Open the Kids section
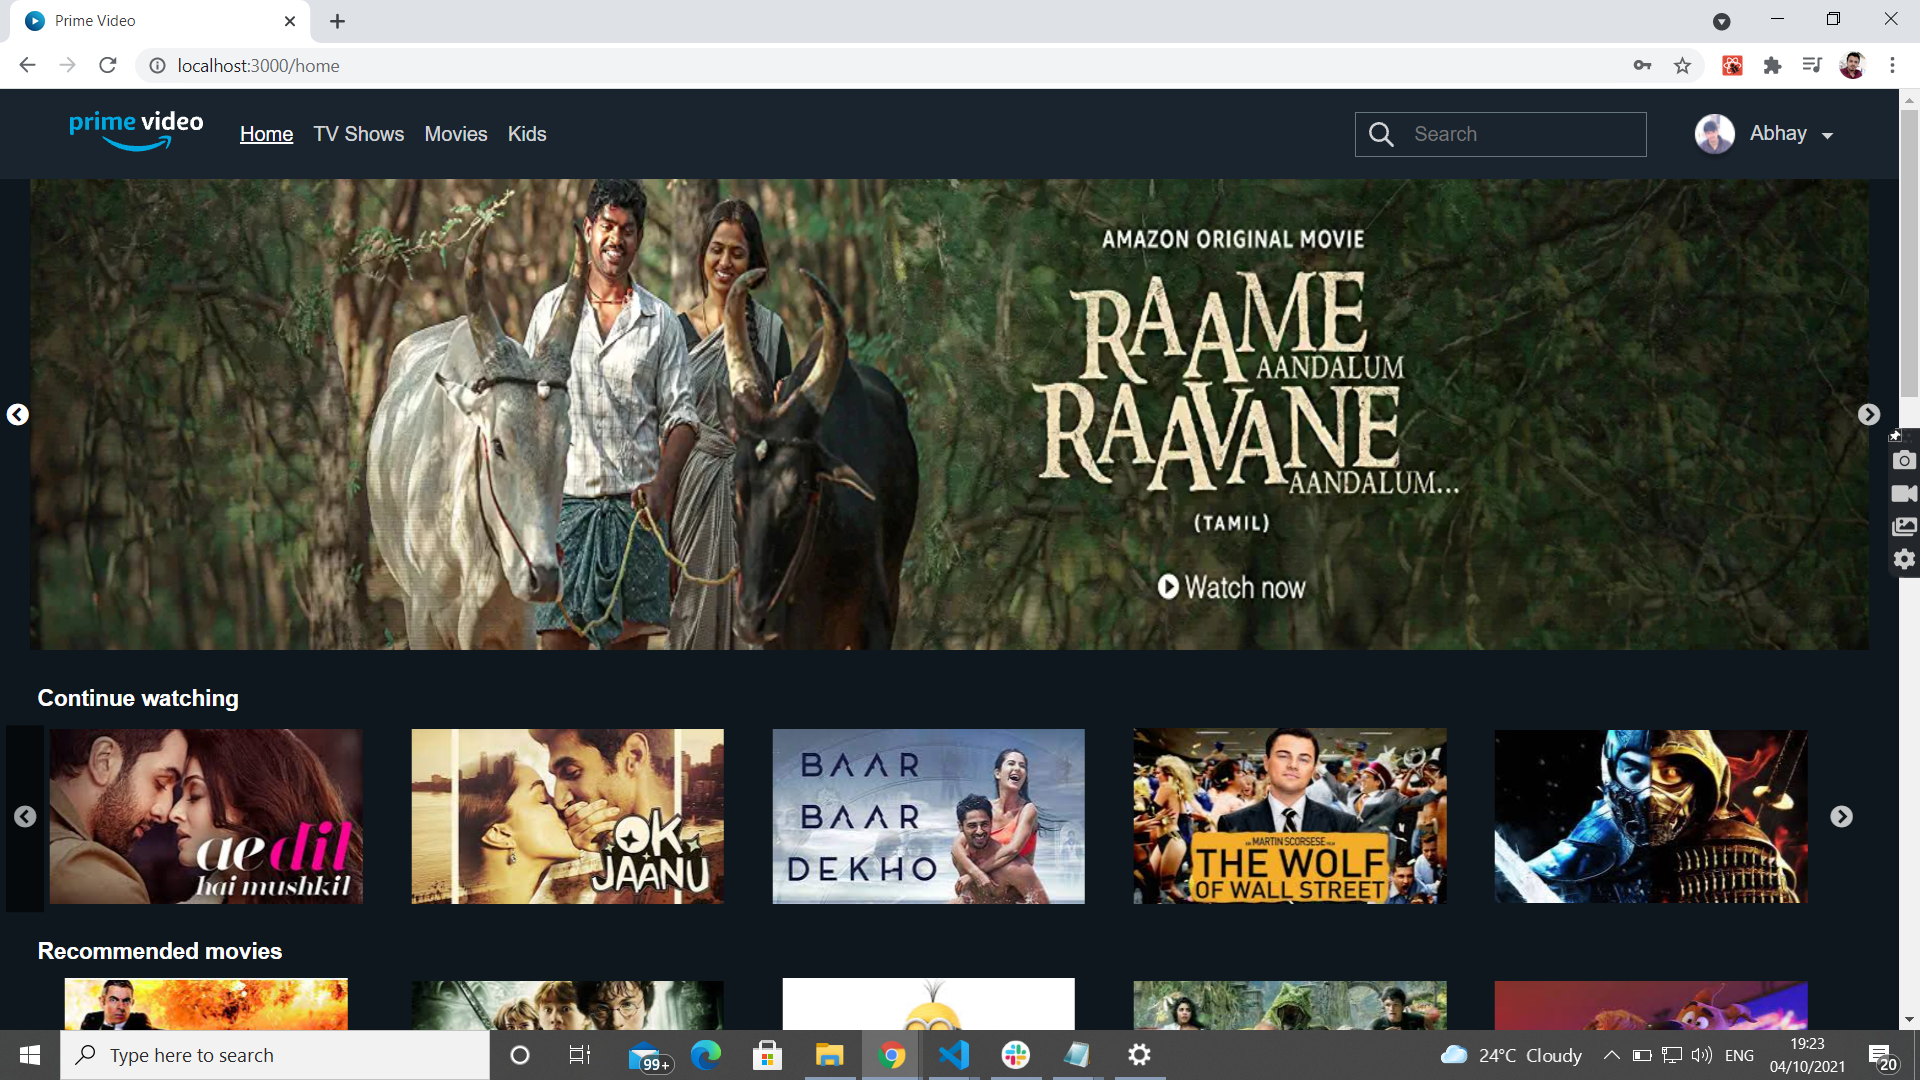1920x1080 pixels. click(526, 134)
